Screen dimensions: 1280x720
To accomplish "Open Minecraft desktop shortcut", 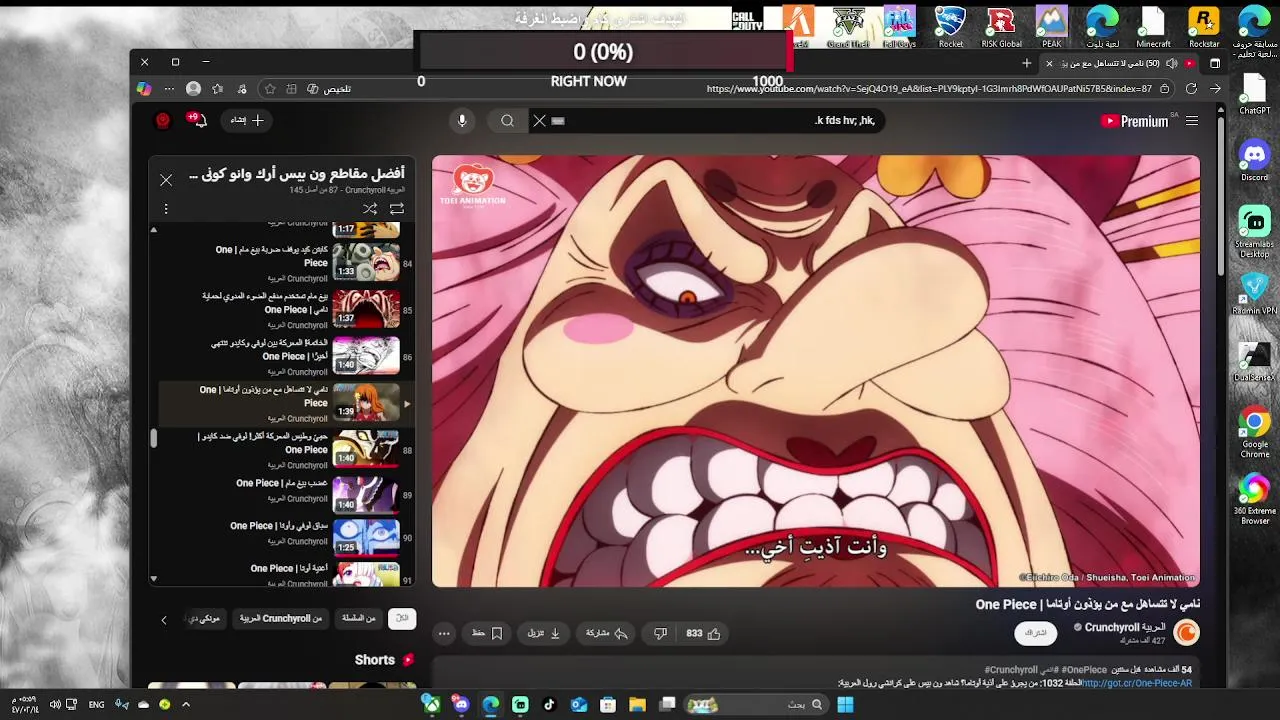I will point(1152,26).
